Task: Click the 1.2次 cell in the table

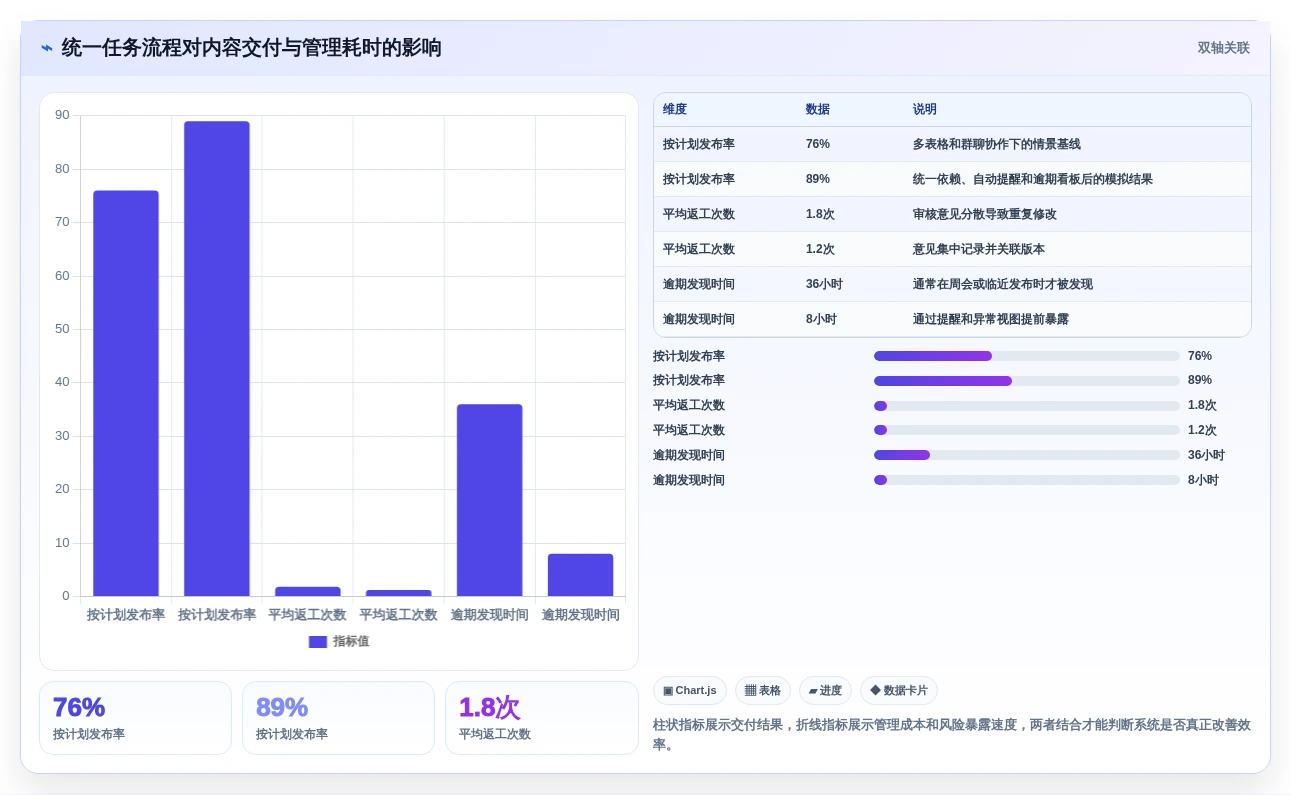Action: tap(820, 249)
